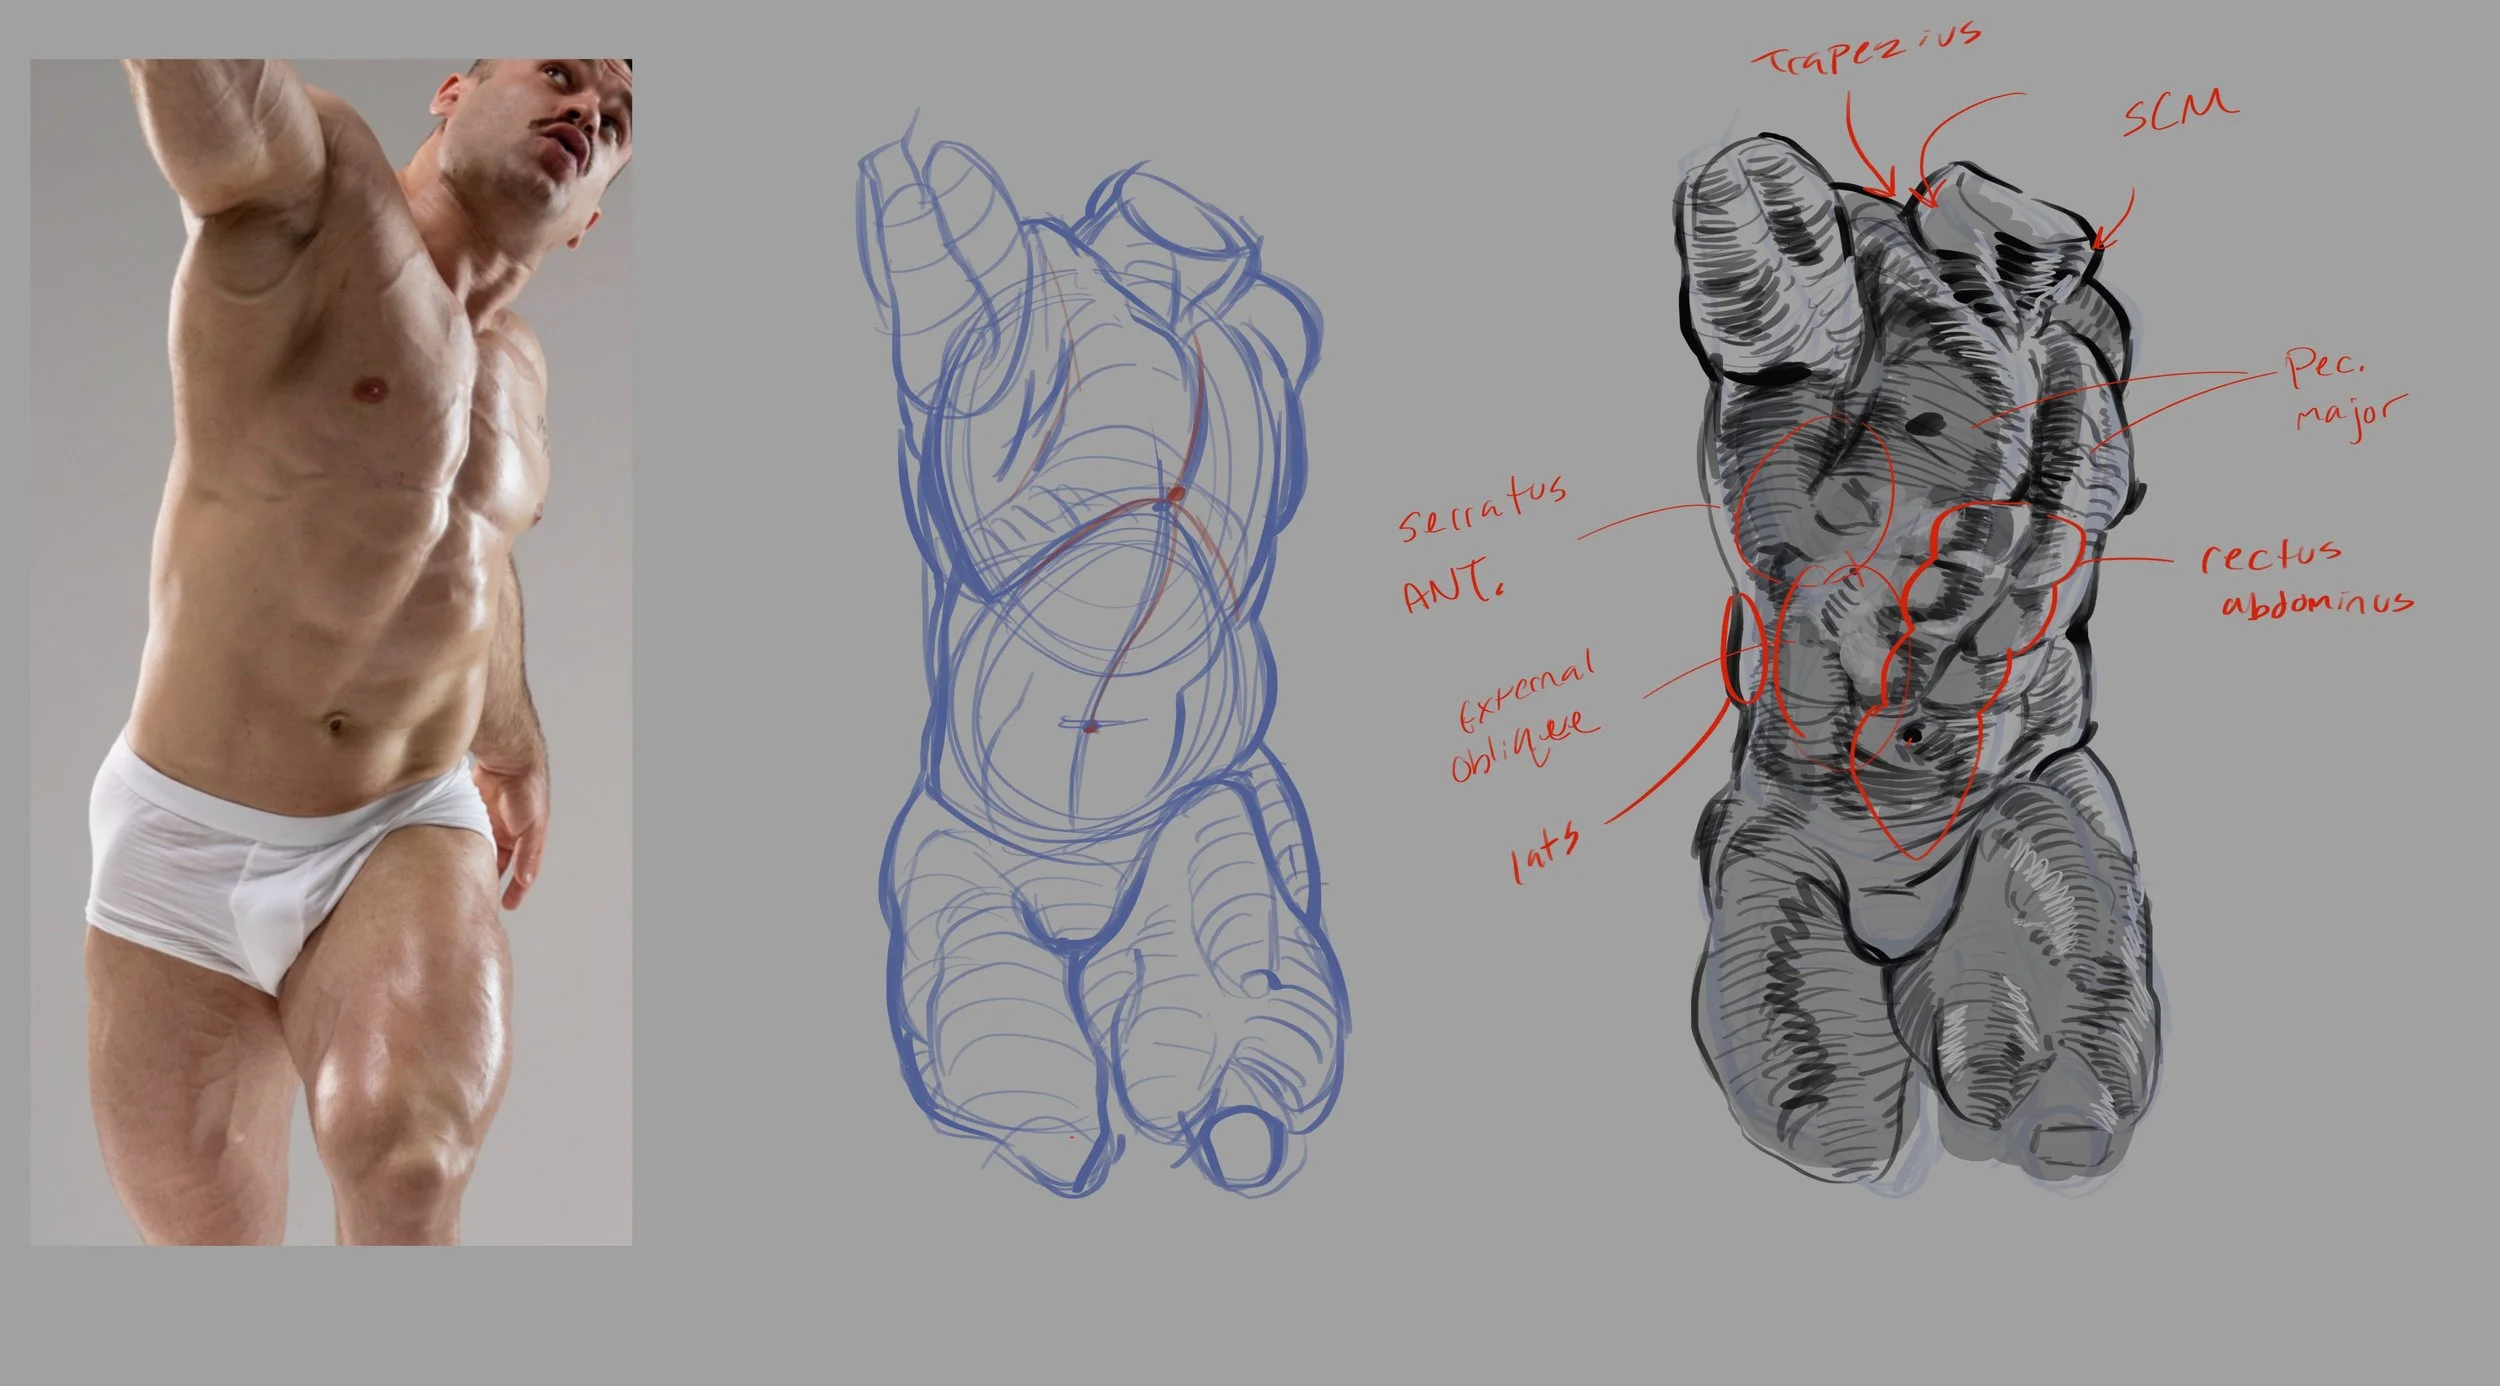Click the red sternum dot on blue sketch
Viewport: 2500px width, 1386px height.
[1176, 494]
